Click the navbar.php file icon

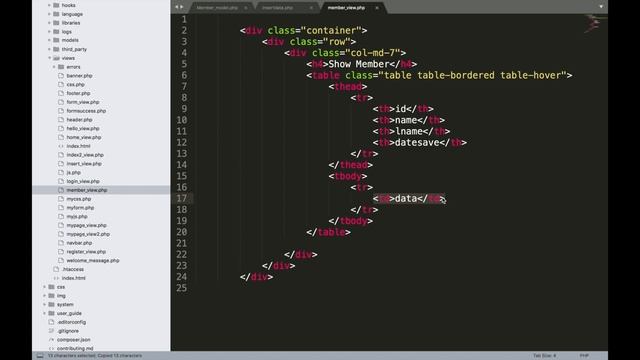[x=61, y=243]
